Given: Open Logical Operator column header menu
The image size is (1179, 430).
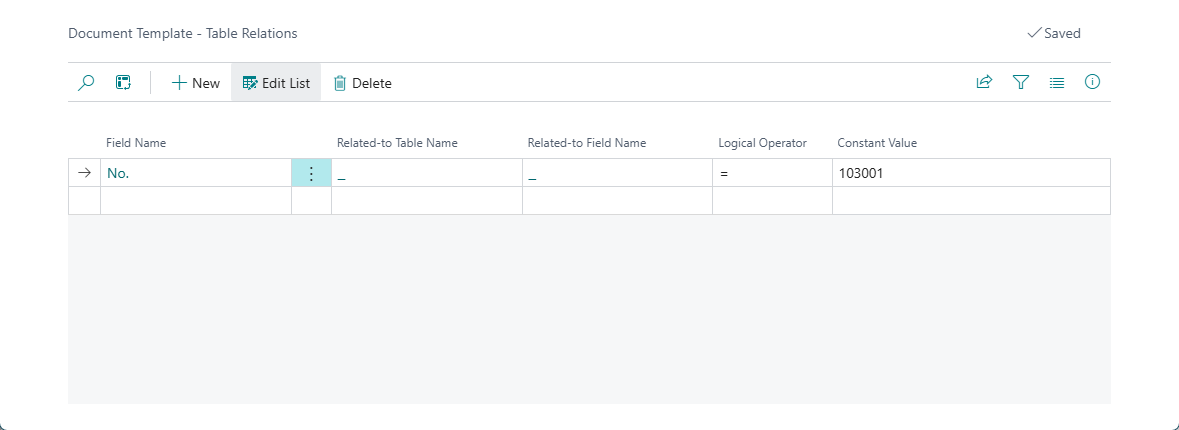Looking at the screenshot, I should [762, 143].
